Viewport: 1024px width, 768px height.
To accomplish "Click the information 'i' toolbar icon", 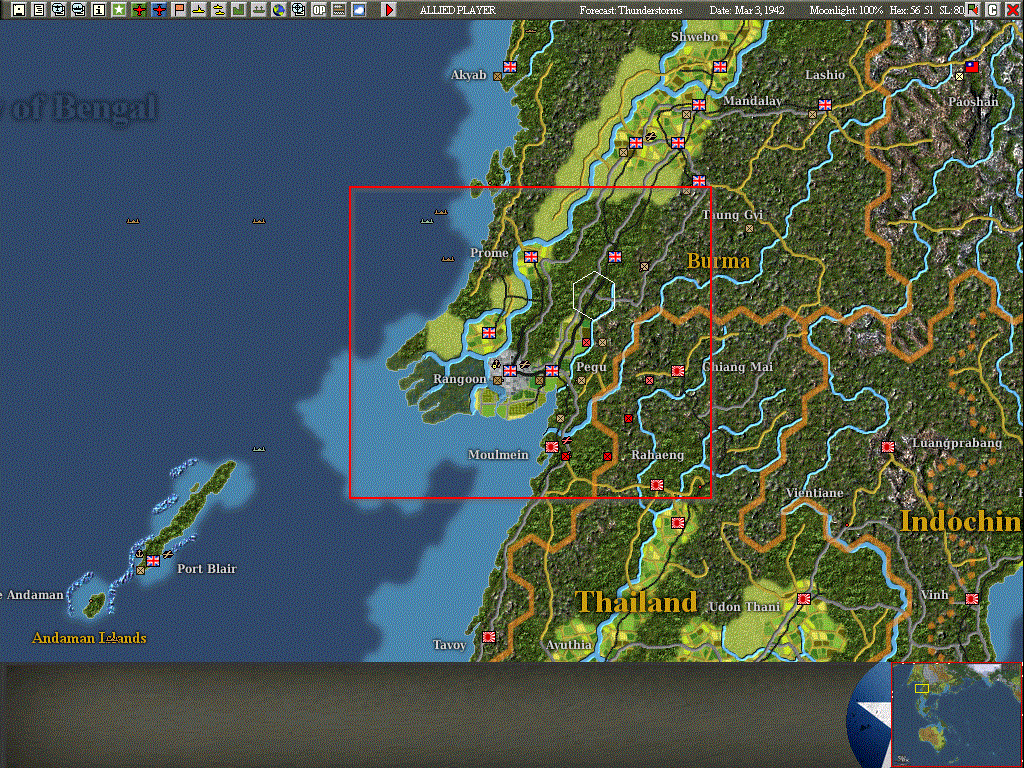I will tap(99, 10).
